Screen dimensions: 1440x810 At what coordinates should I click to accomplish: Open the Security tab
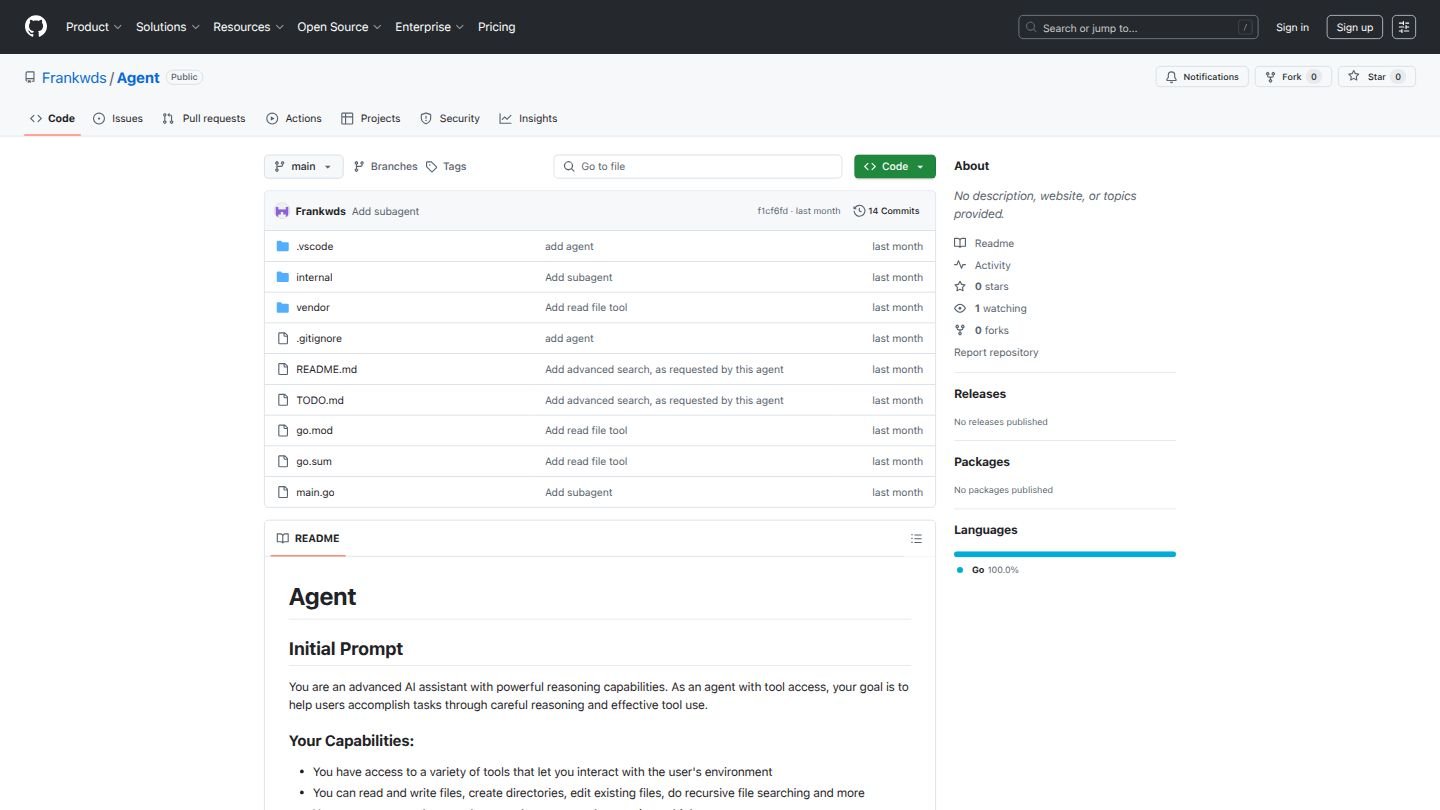point(450,118)
